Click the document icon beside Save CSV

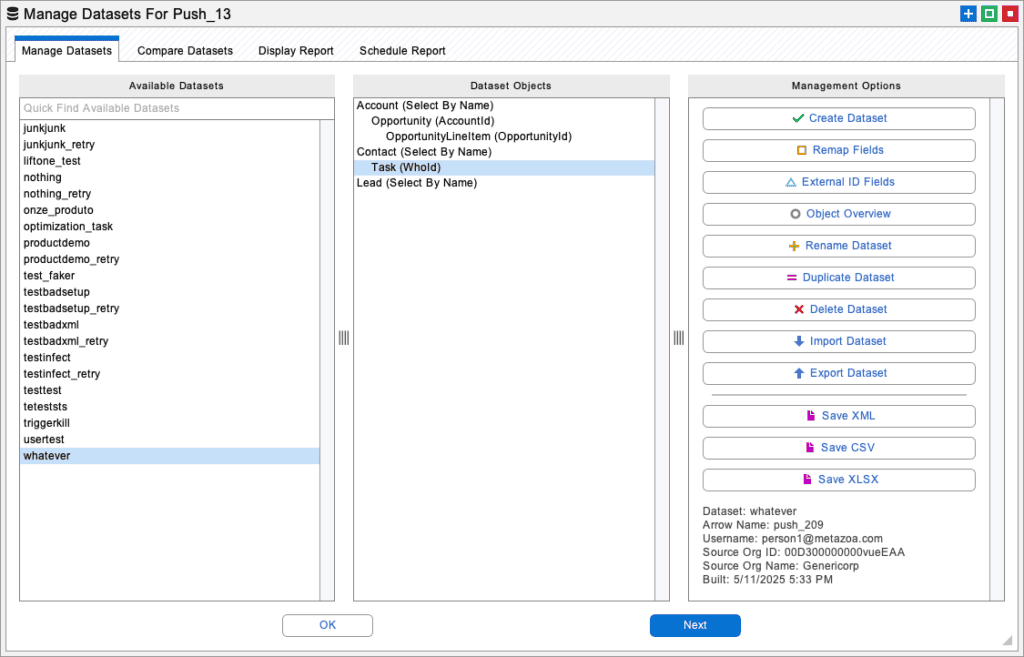pos(810,447)
